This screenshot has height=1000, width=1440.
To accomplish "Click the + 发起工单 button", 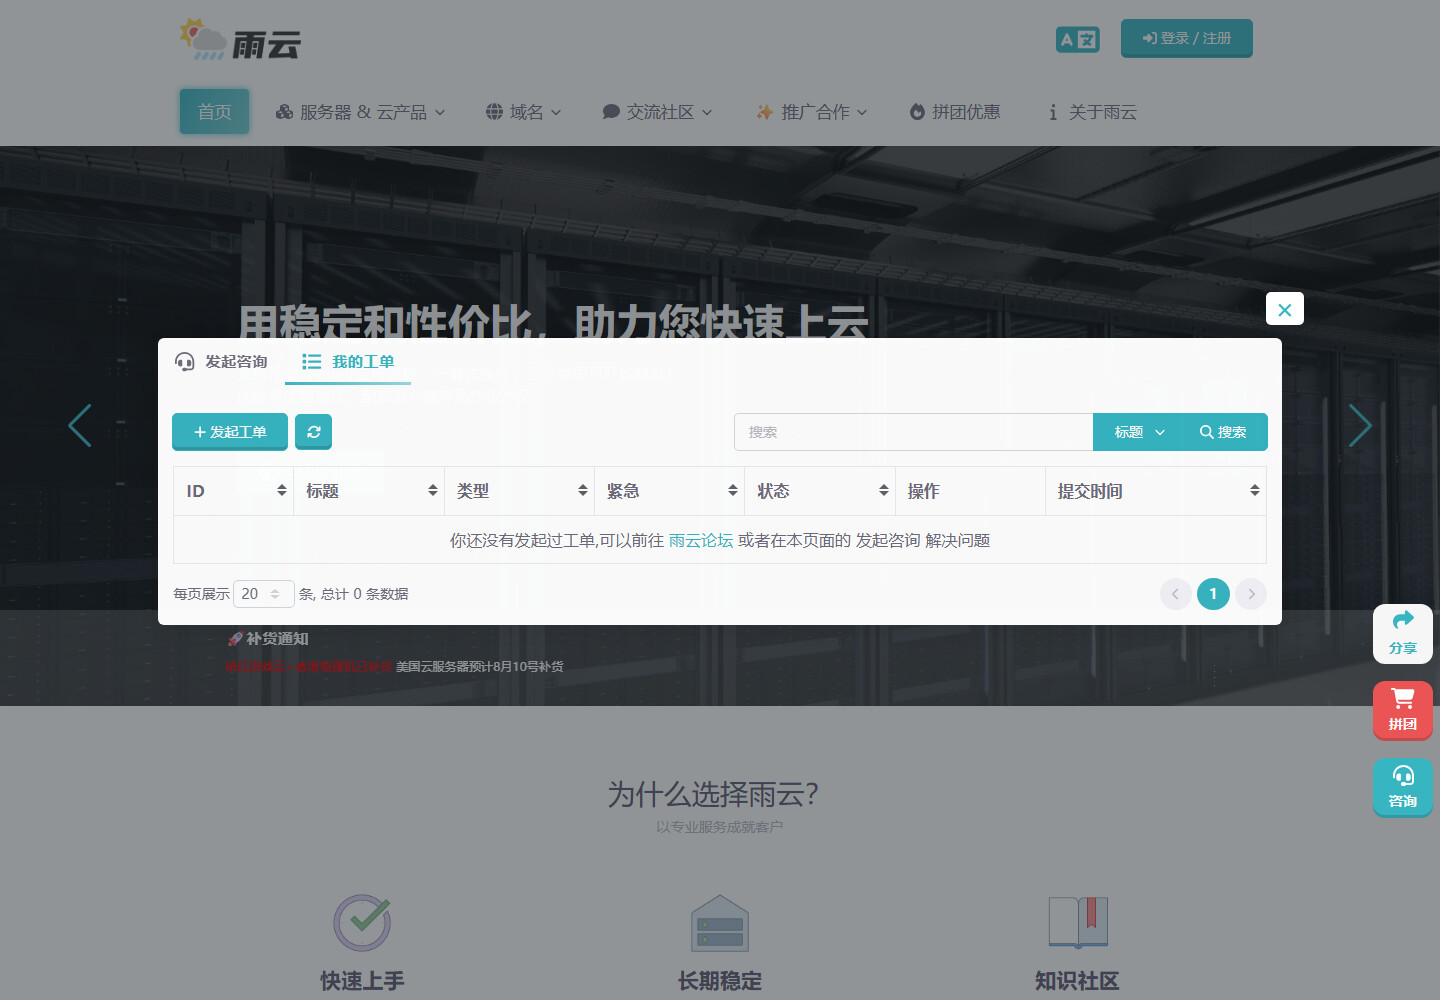I will click(x=230, y=432).
